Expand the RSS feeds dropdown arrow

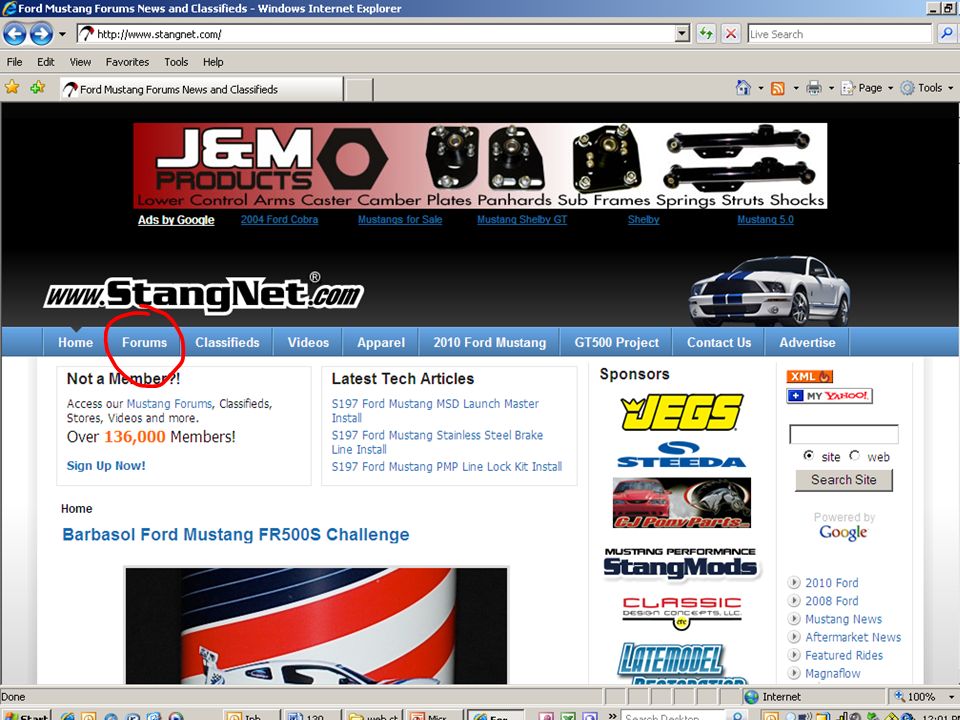(x=796, y=88)
